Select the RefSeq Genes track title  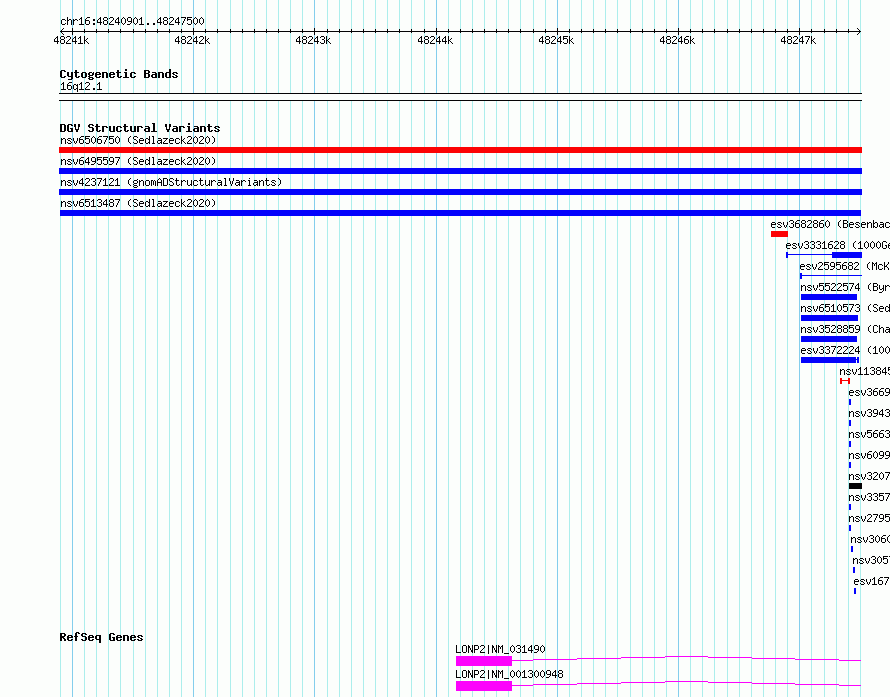tap(101, 637)
